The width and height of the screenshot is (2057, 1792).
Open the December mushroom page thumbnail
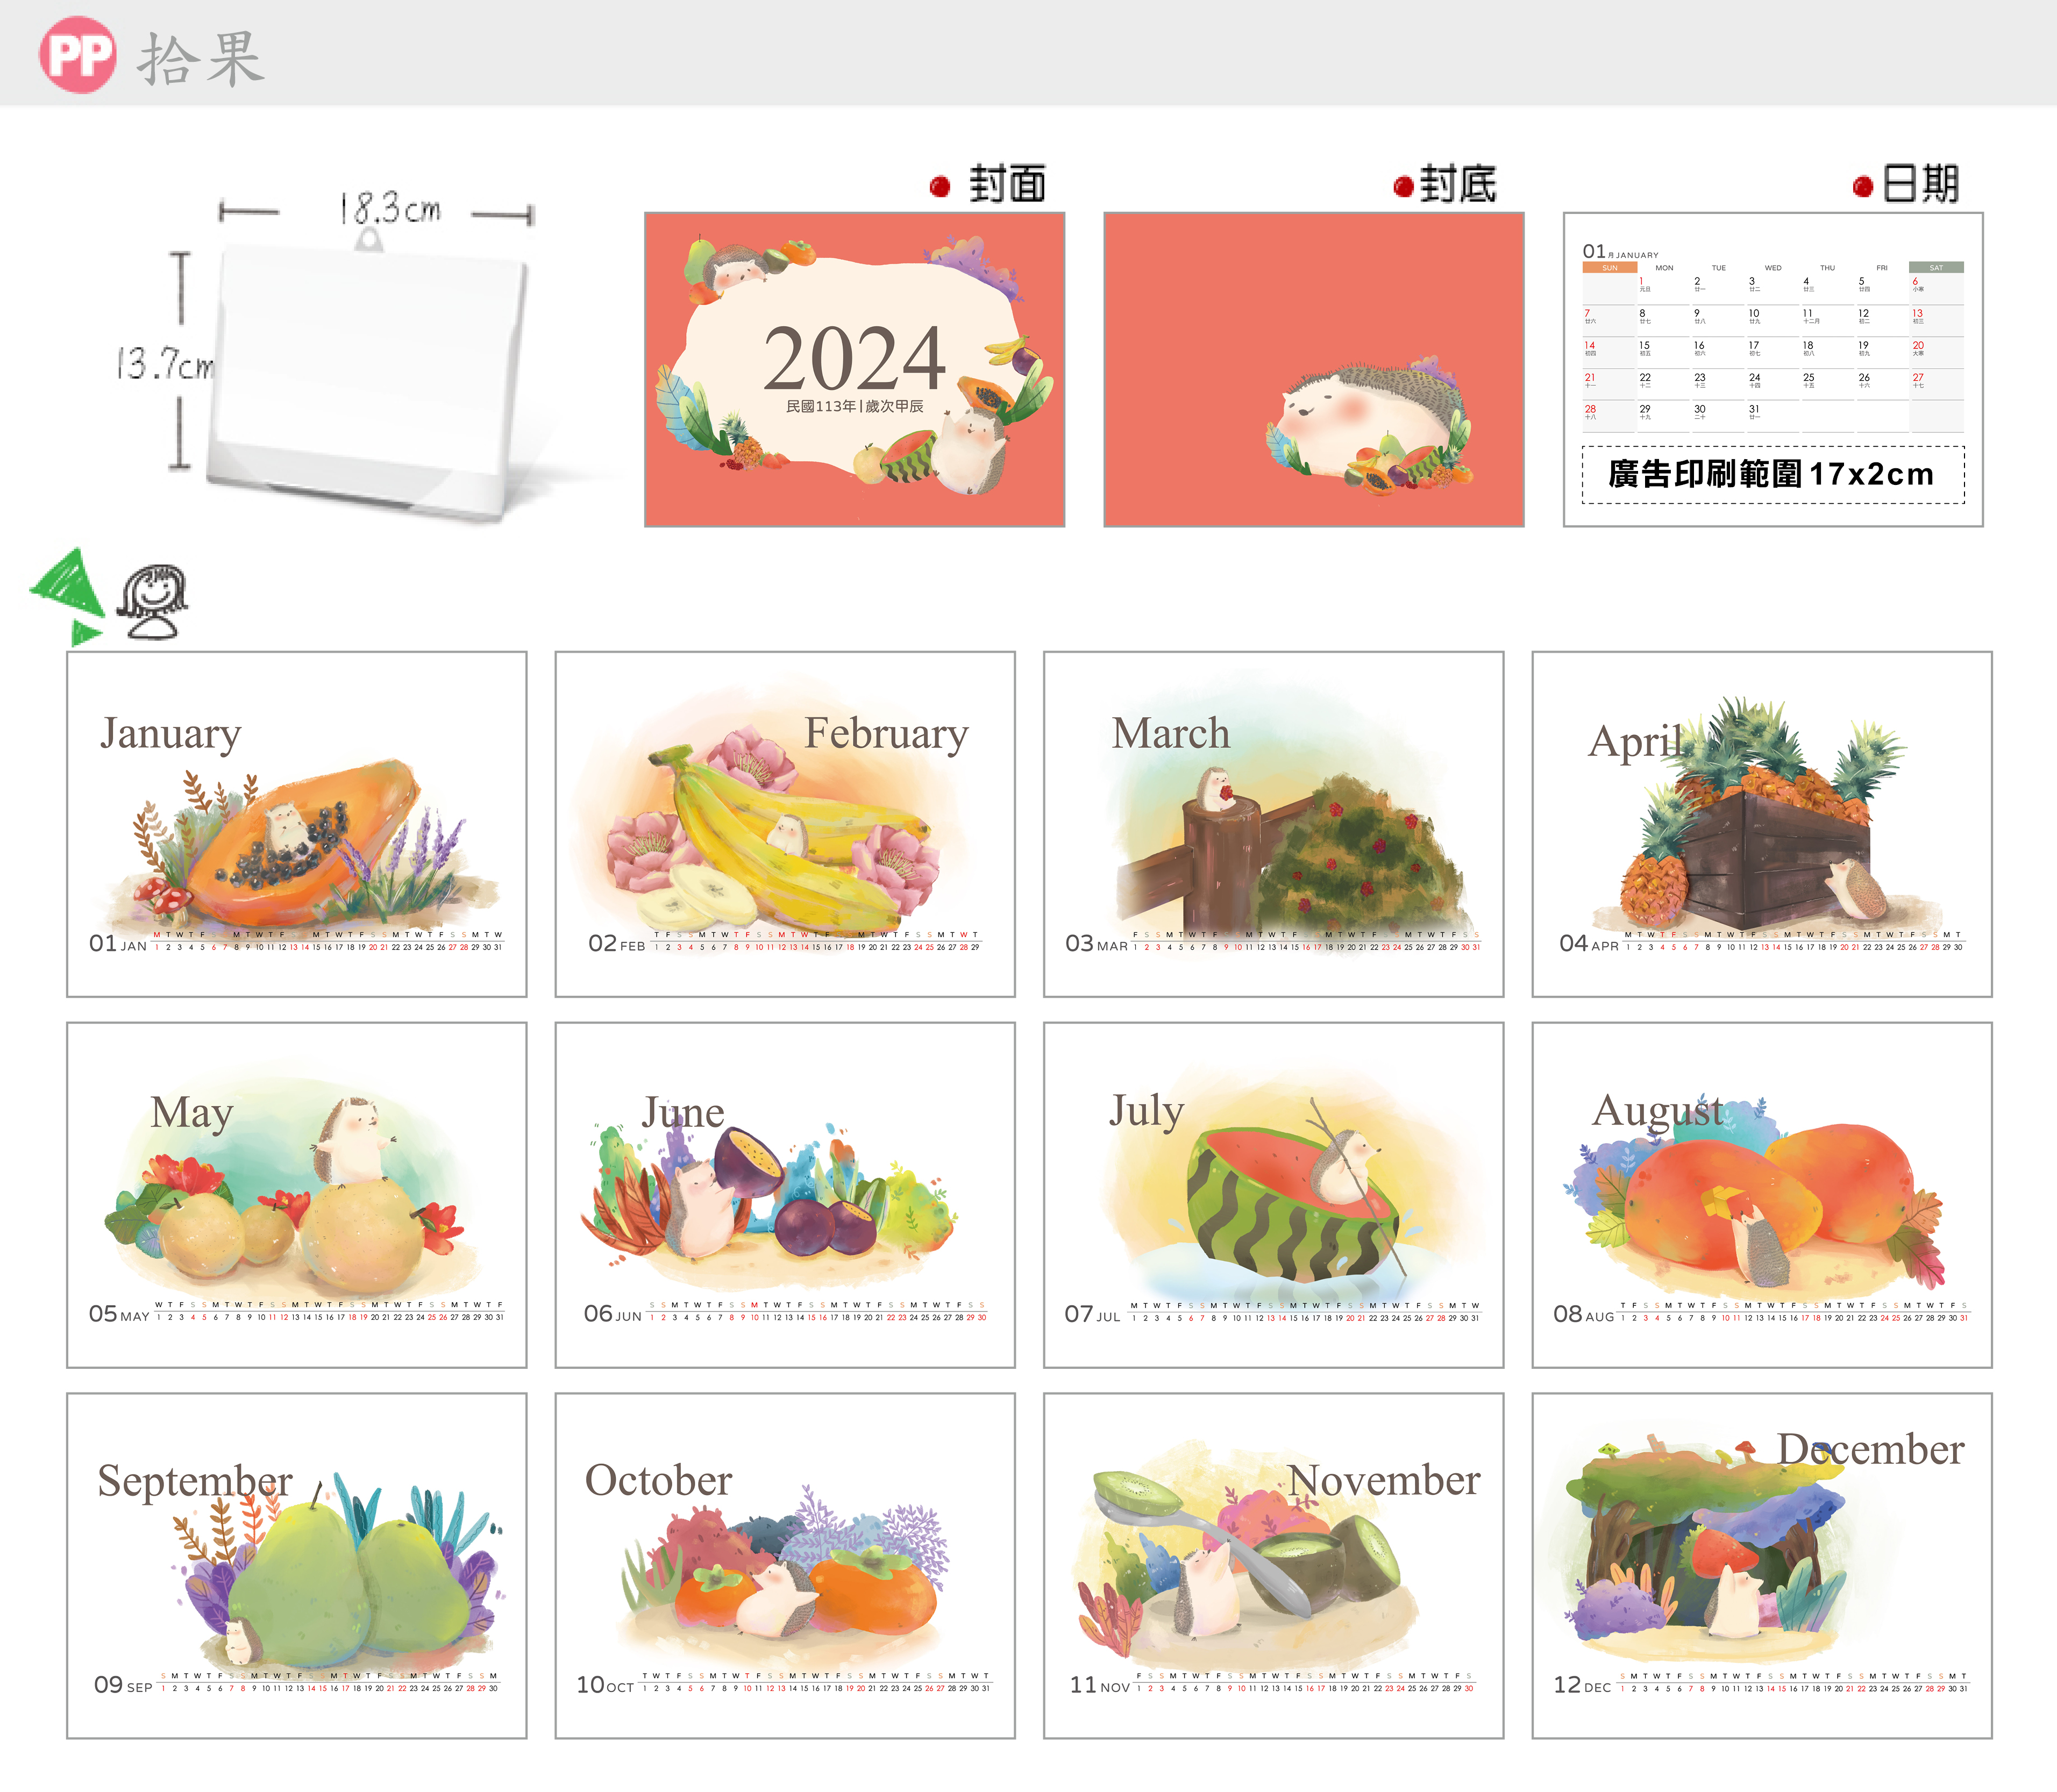coord(1761,1565)
